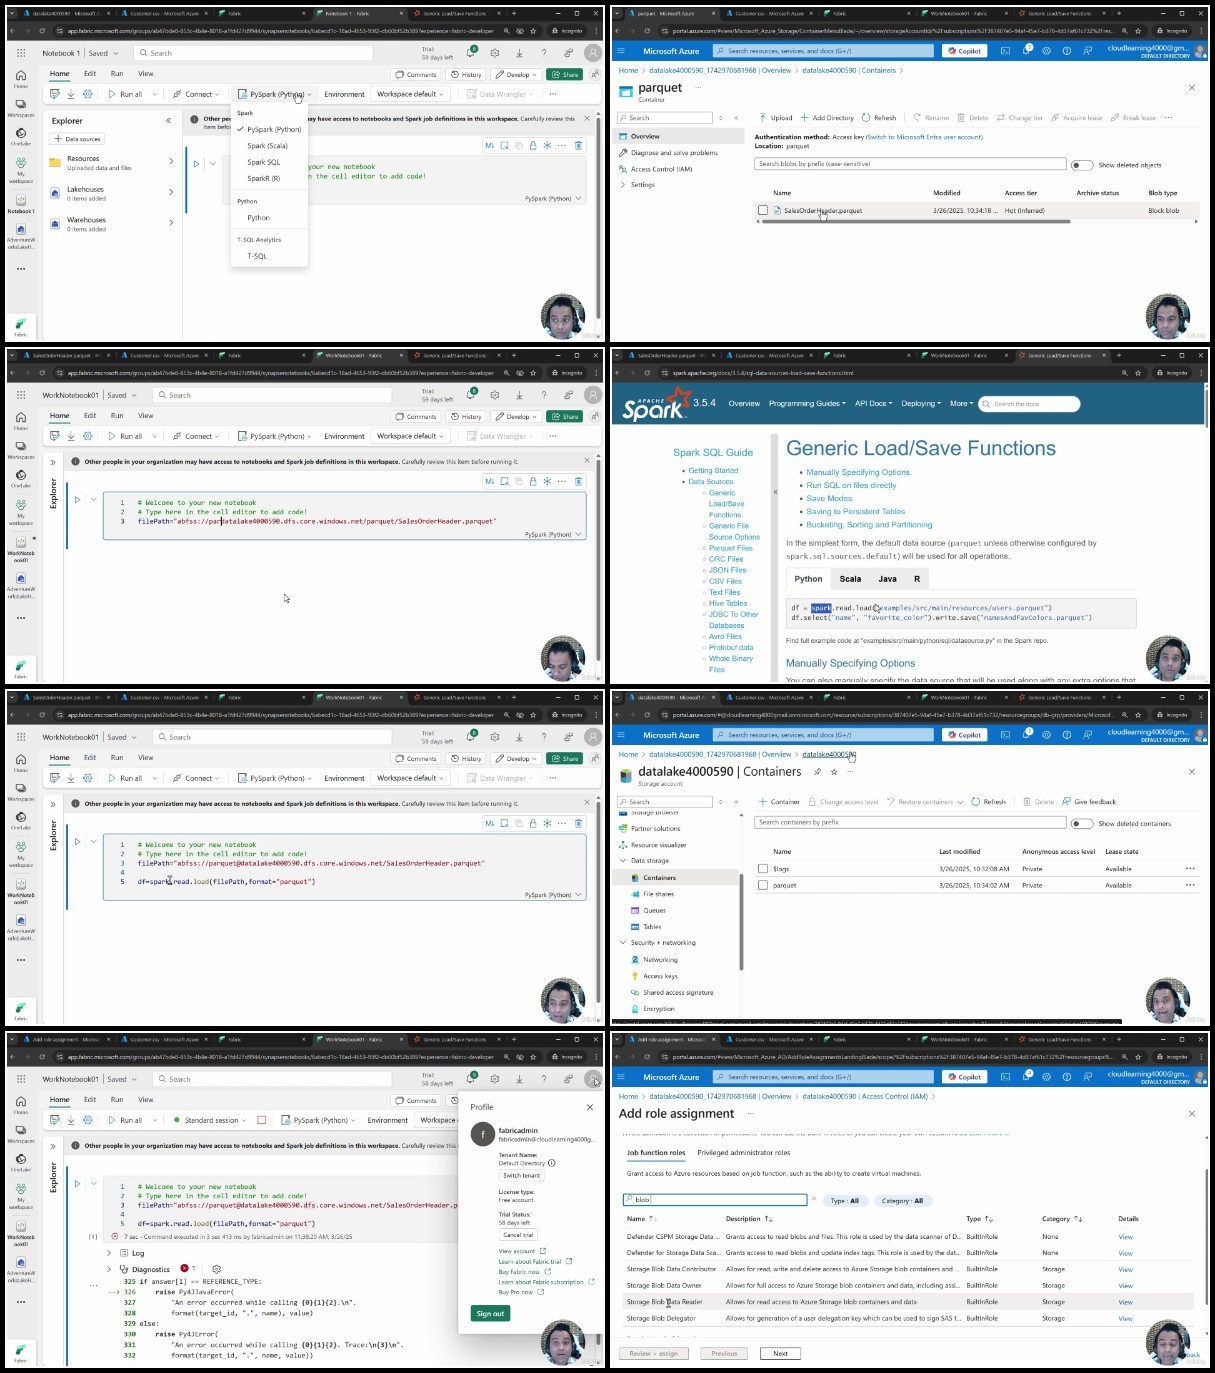Screen dimensions: 1215x1373
Task: Select Spark (Scala) from language menu
Action: coord(268,146)
